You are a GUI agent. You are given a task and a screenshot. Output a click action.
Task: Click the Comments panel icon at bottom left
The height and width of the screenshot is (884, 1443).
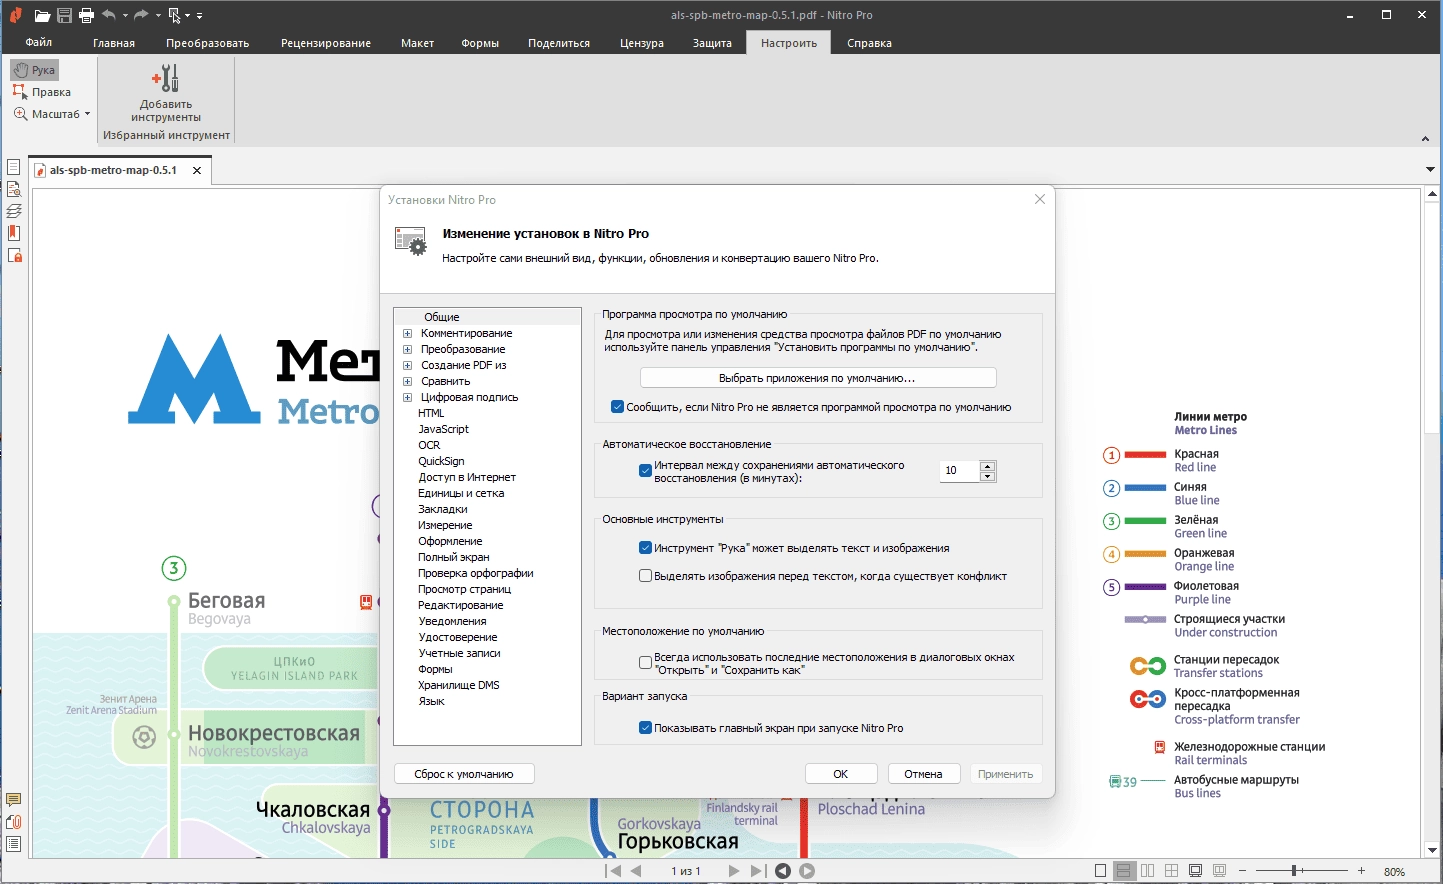[14, 800]
